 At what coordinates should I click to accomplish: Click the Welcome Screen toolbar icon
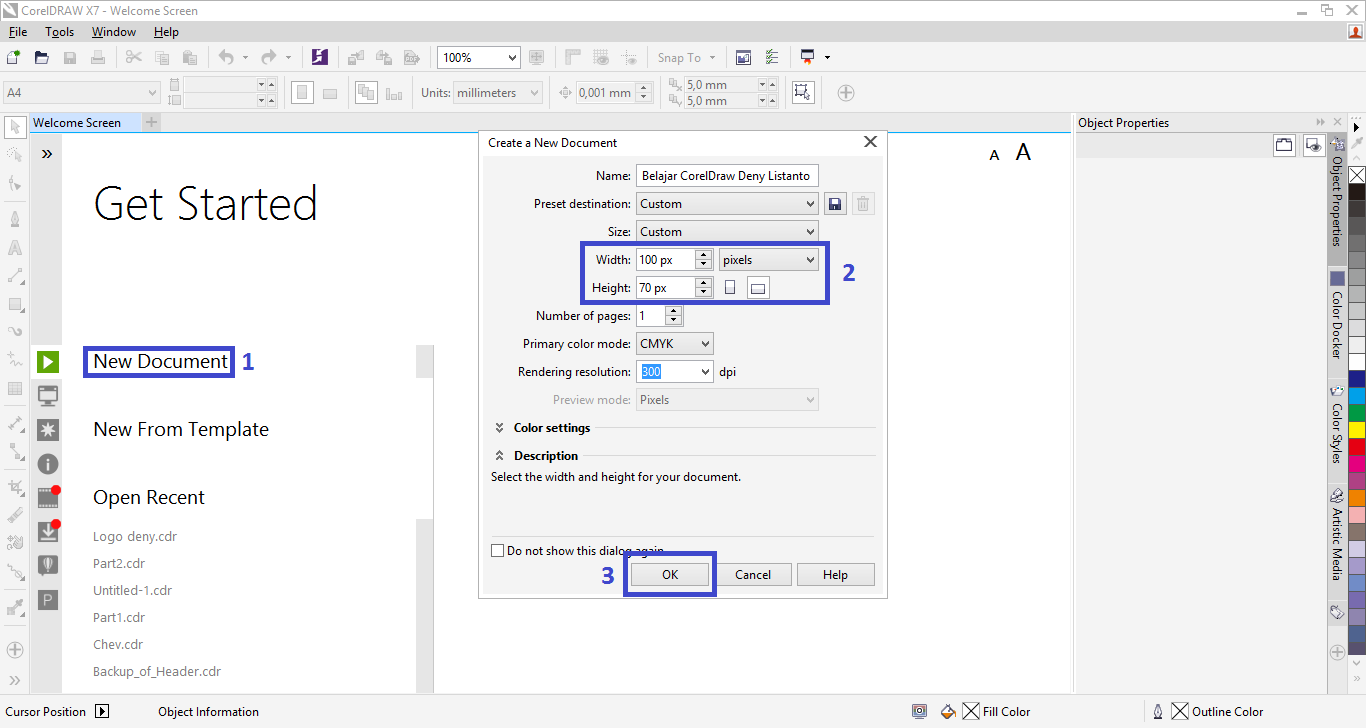743,57
